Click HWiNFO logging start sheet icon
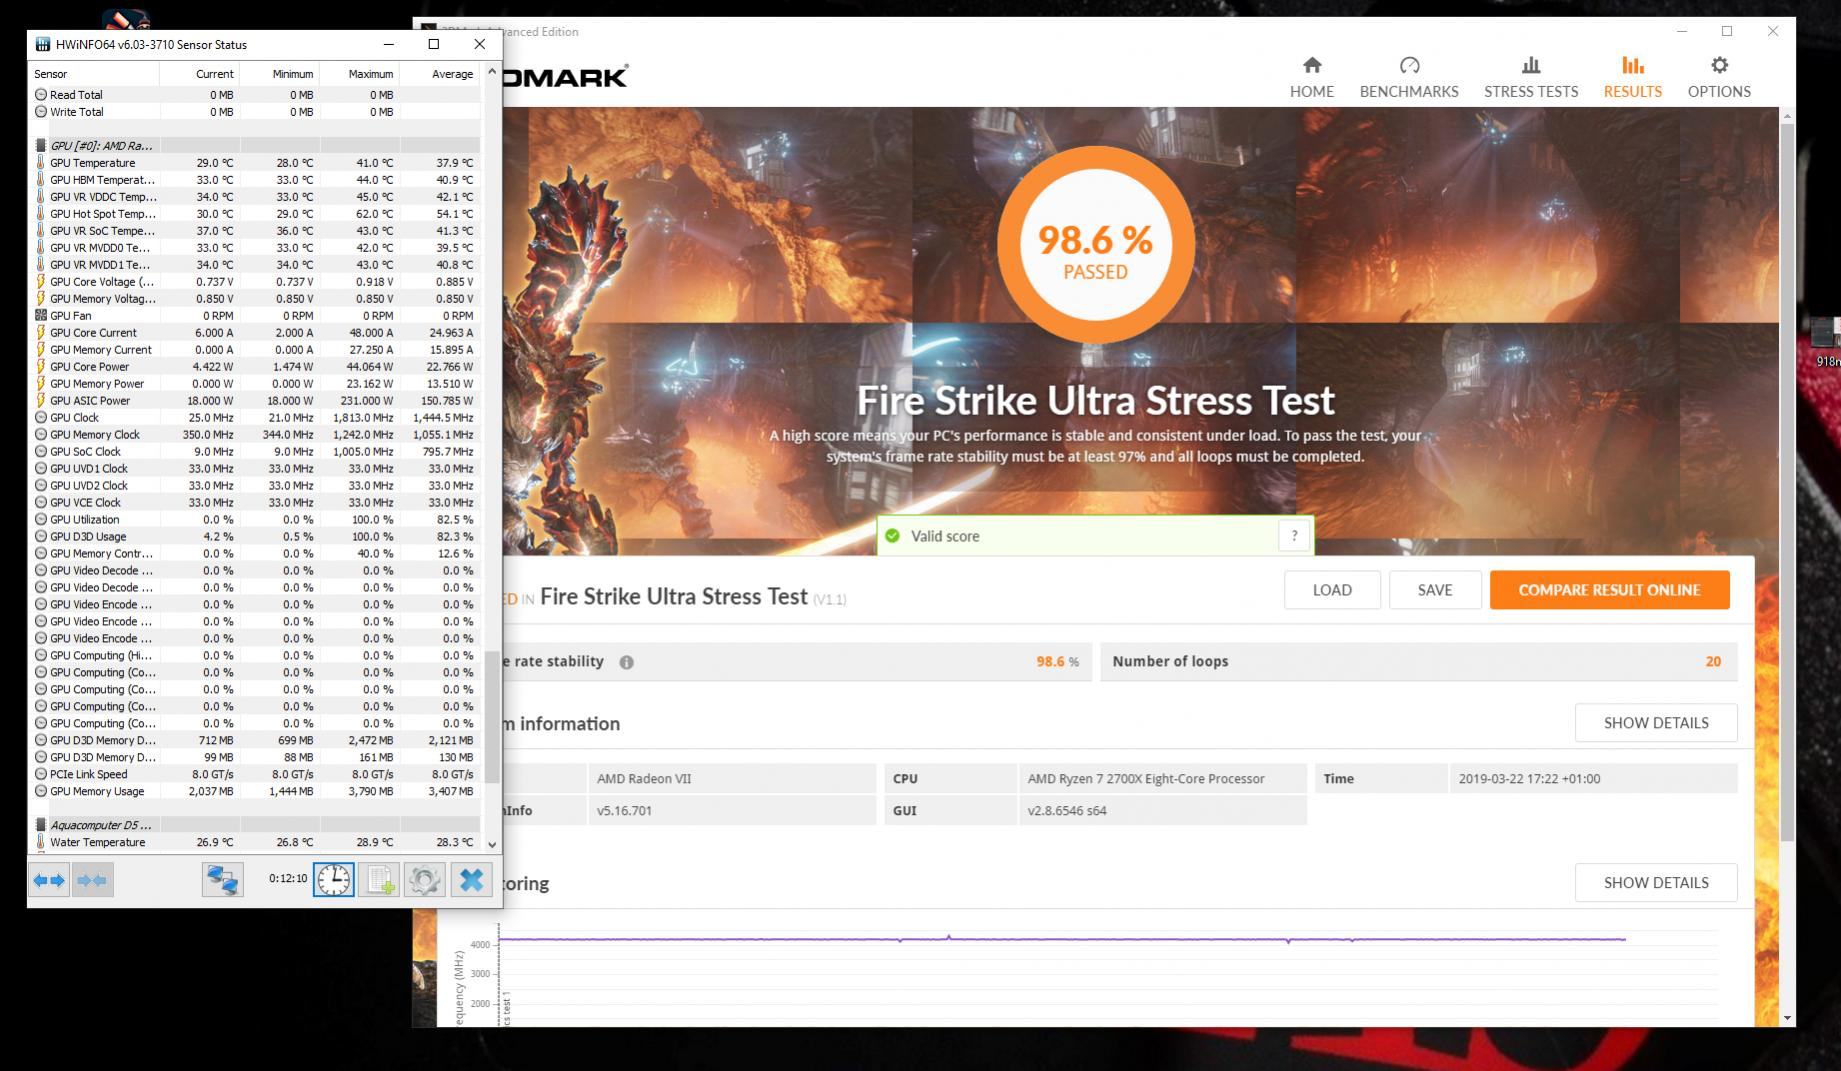This screenshot has height=1071, width=1841. (379, 880)
